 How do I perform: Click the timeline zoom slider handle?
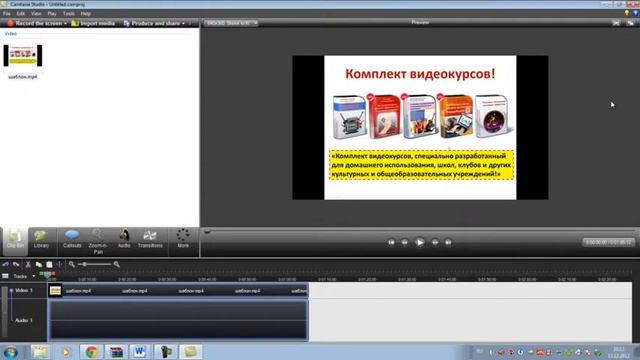point(84,264)
